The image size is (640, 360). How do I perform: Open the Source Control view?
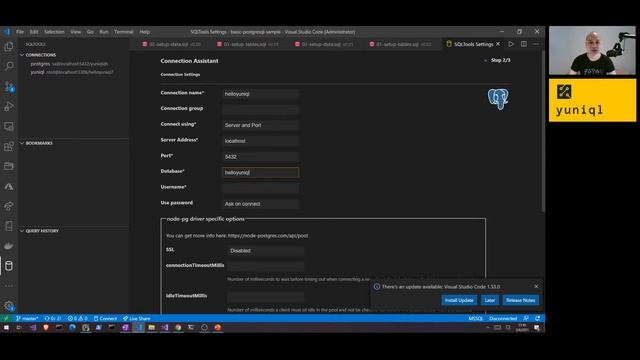[x=9, y=86]
